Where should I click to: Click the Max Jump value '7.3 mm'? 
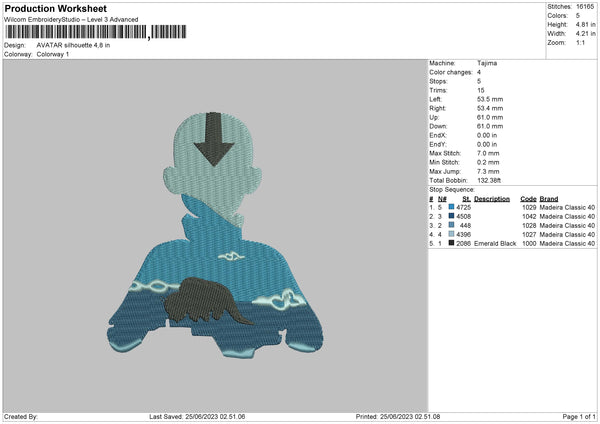tap(488, 171)
